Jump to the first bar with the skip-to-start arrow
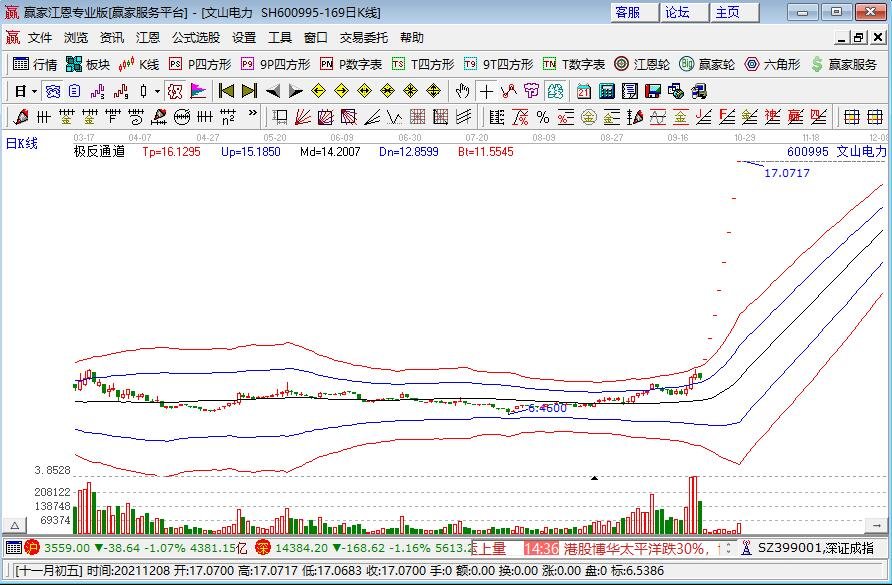The height and width of the screenshot is (585, 892). coord(226,91)
